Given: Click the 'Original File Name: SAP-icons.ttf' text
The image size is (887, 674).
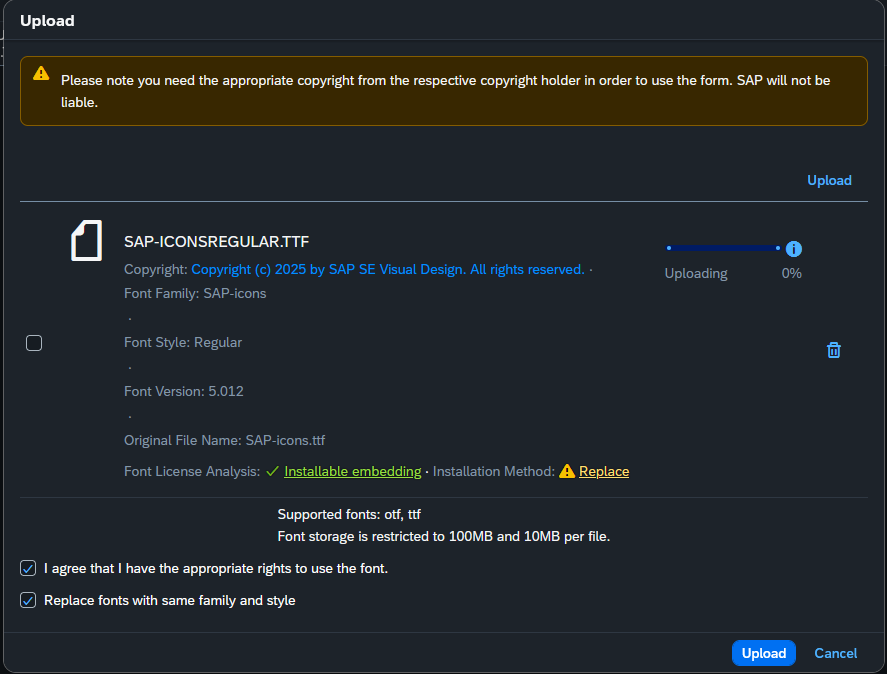Looking at the screenshot, I should [224, 440].
